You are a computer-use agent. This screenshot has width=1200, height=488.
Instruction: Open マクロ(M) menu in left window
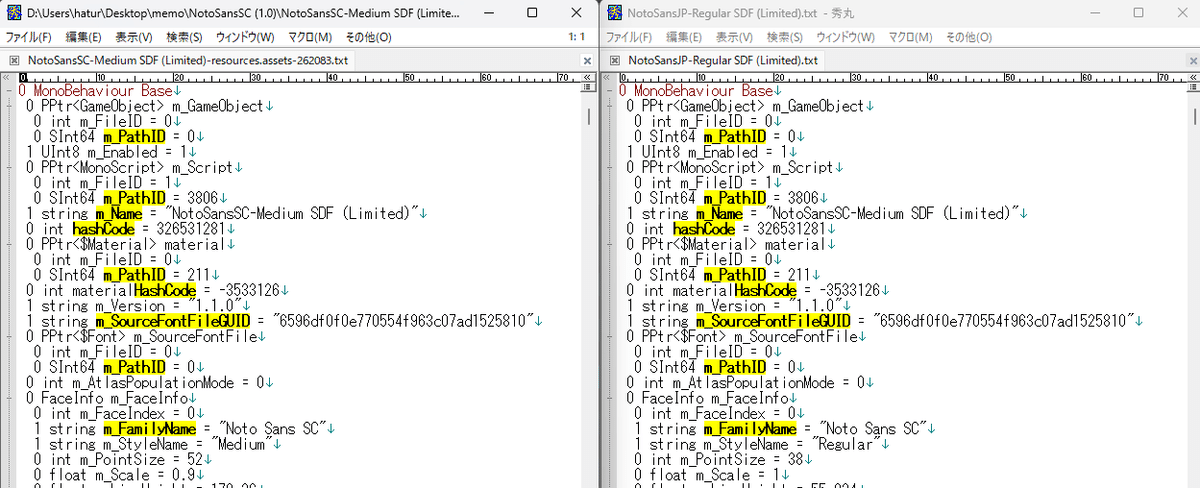310,37
